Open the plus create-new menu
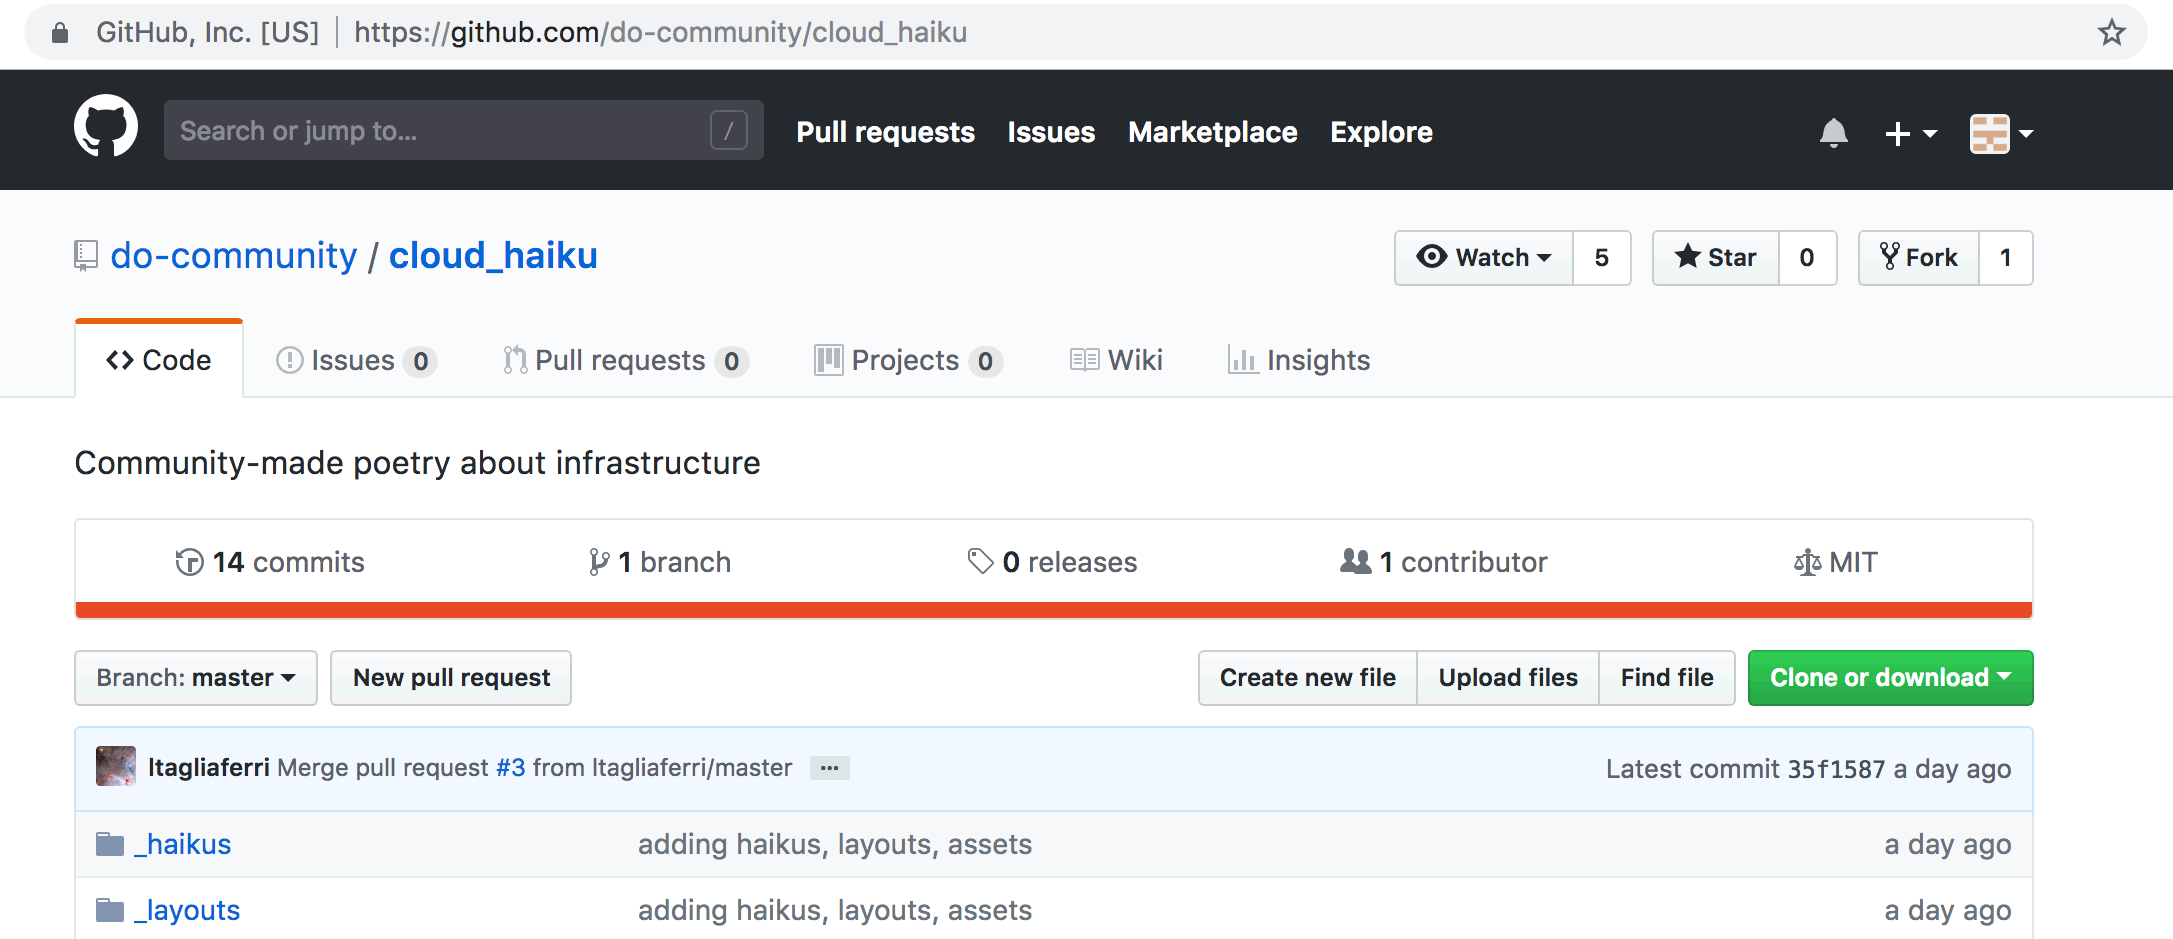Screen dimensions: 2173x939 1910,133
